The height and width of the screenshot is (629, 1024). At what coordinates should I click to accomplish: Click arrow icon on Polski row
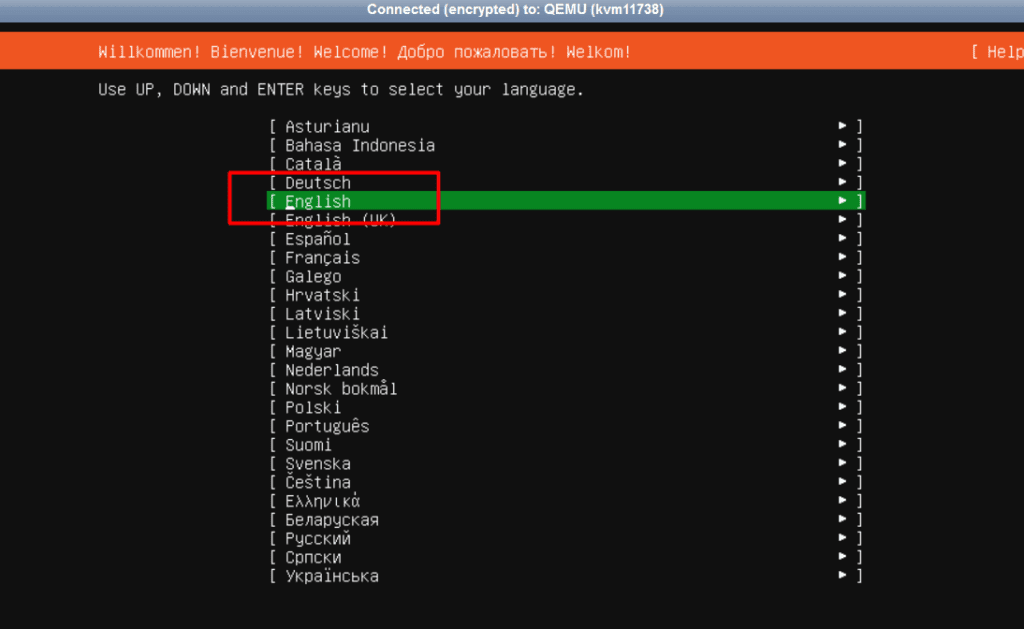point(843,408)
